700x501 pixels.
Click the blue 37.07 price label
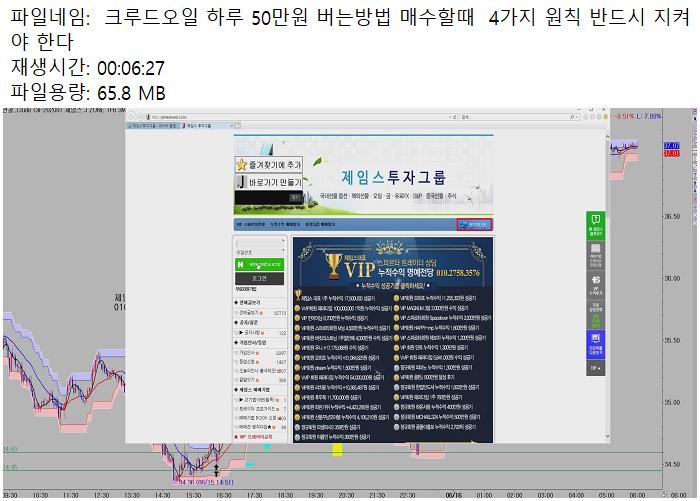tap(671, 146)
